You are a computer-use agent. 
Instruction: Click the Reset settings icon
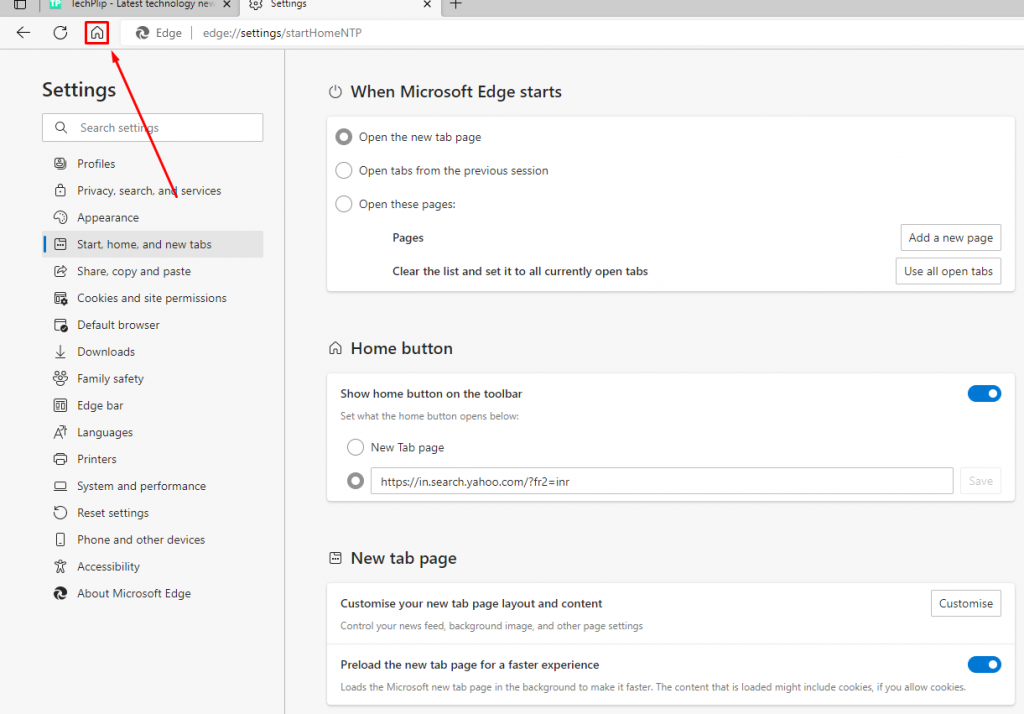[60, 513]
